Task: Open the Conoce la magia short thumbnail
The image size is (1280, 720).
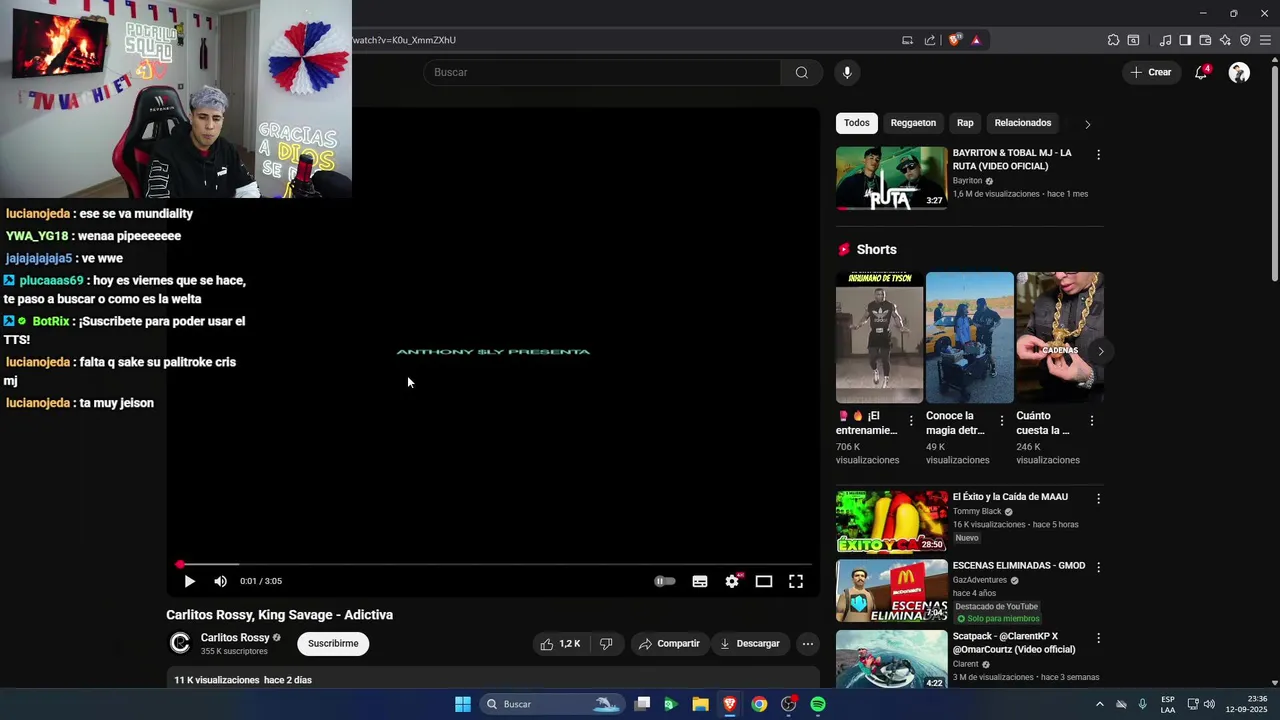Action: 969,337
